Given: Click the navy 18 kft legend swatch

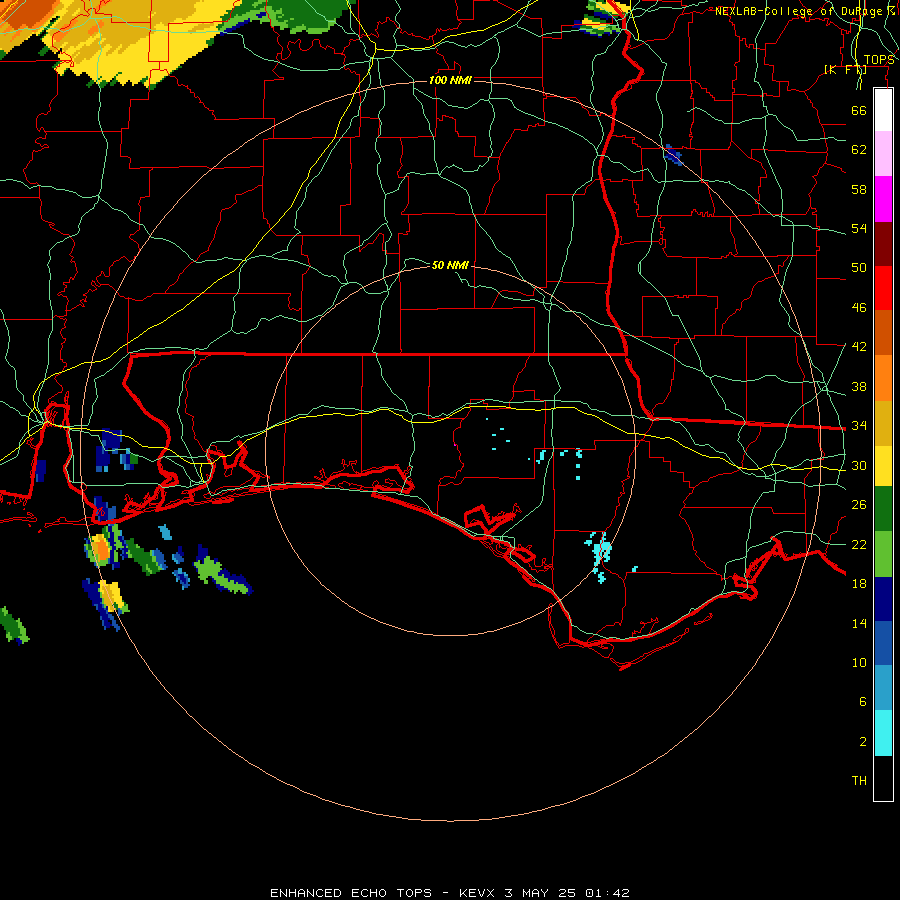Looking at the screenshot, I should (x=883, y=599).
